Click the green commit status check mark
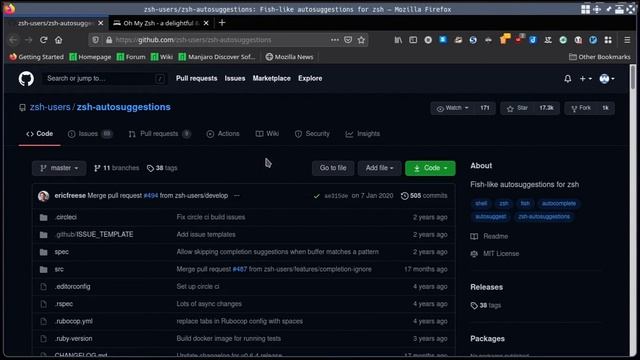The height and width of the screenshot is (360, 640). [x=316, y=196]
